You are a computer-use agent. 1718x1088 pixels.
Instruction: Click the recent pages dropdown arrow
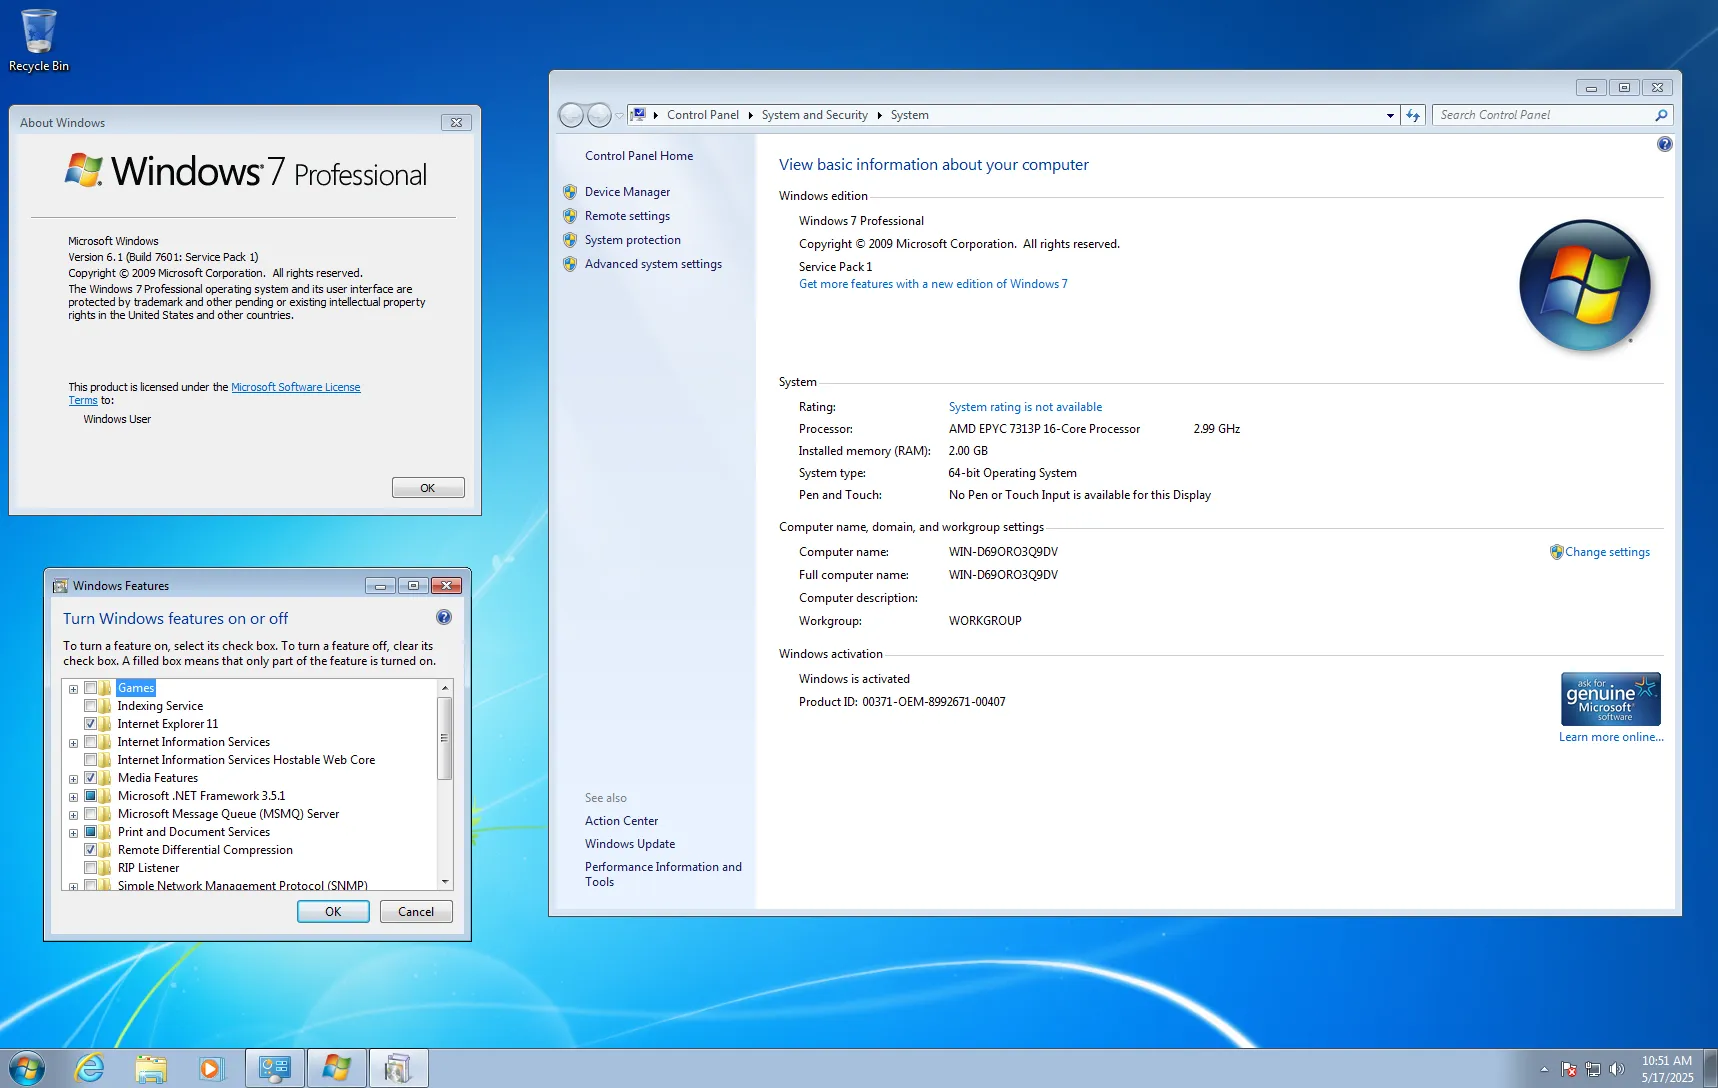(619, 116)
